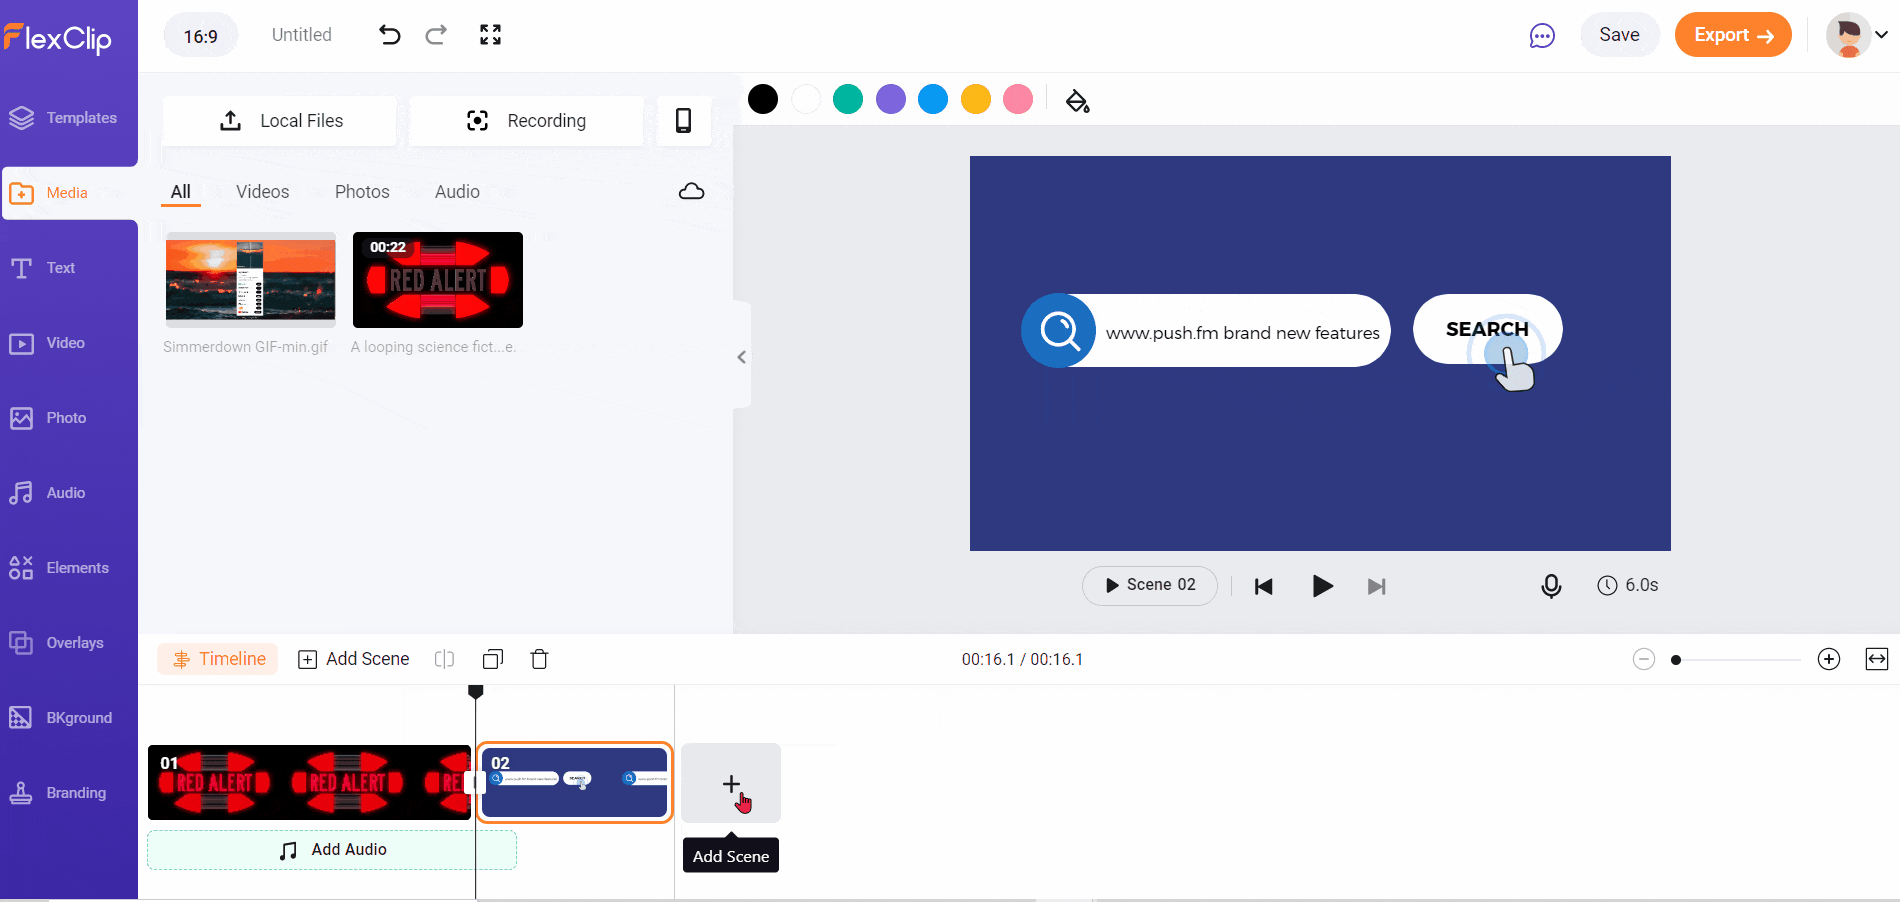Select the purple color swatch

point(891,99)
